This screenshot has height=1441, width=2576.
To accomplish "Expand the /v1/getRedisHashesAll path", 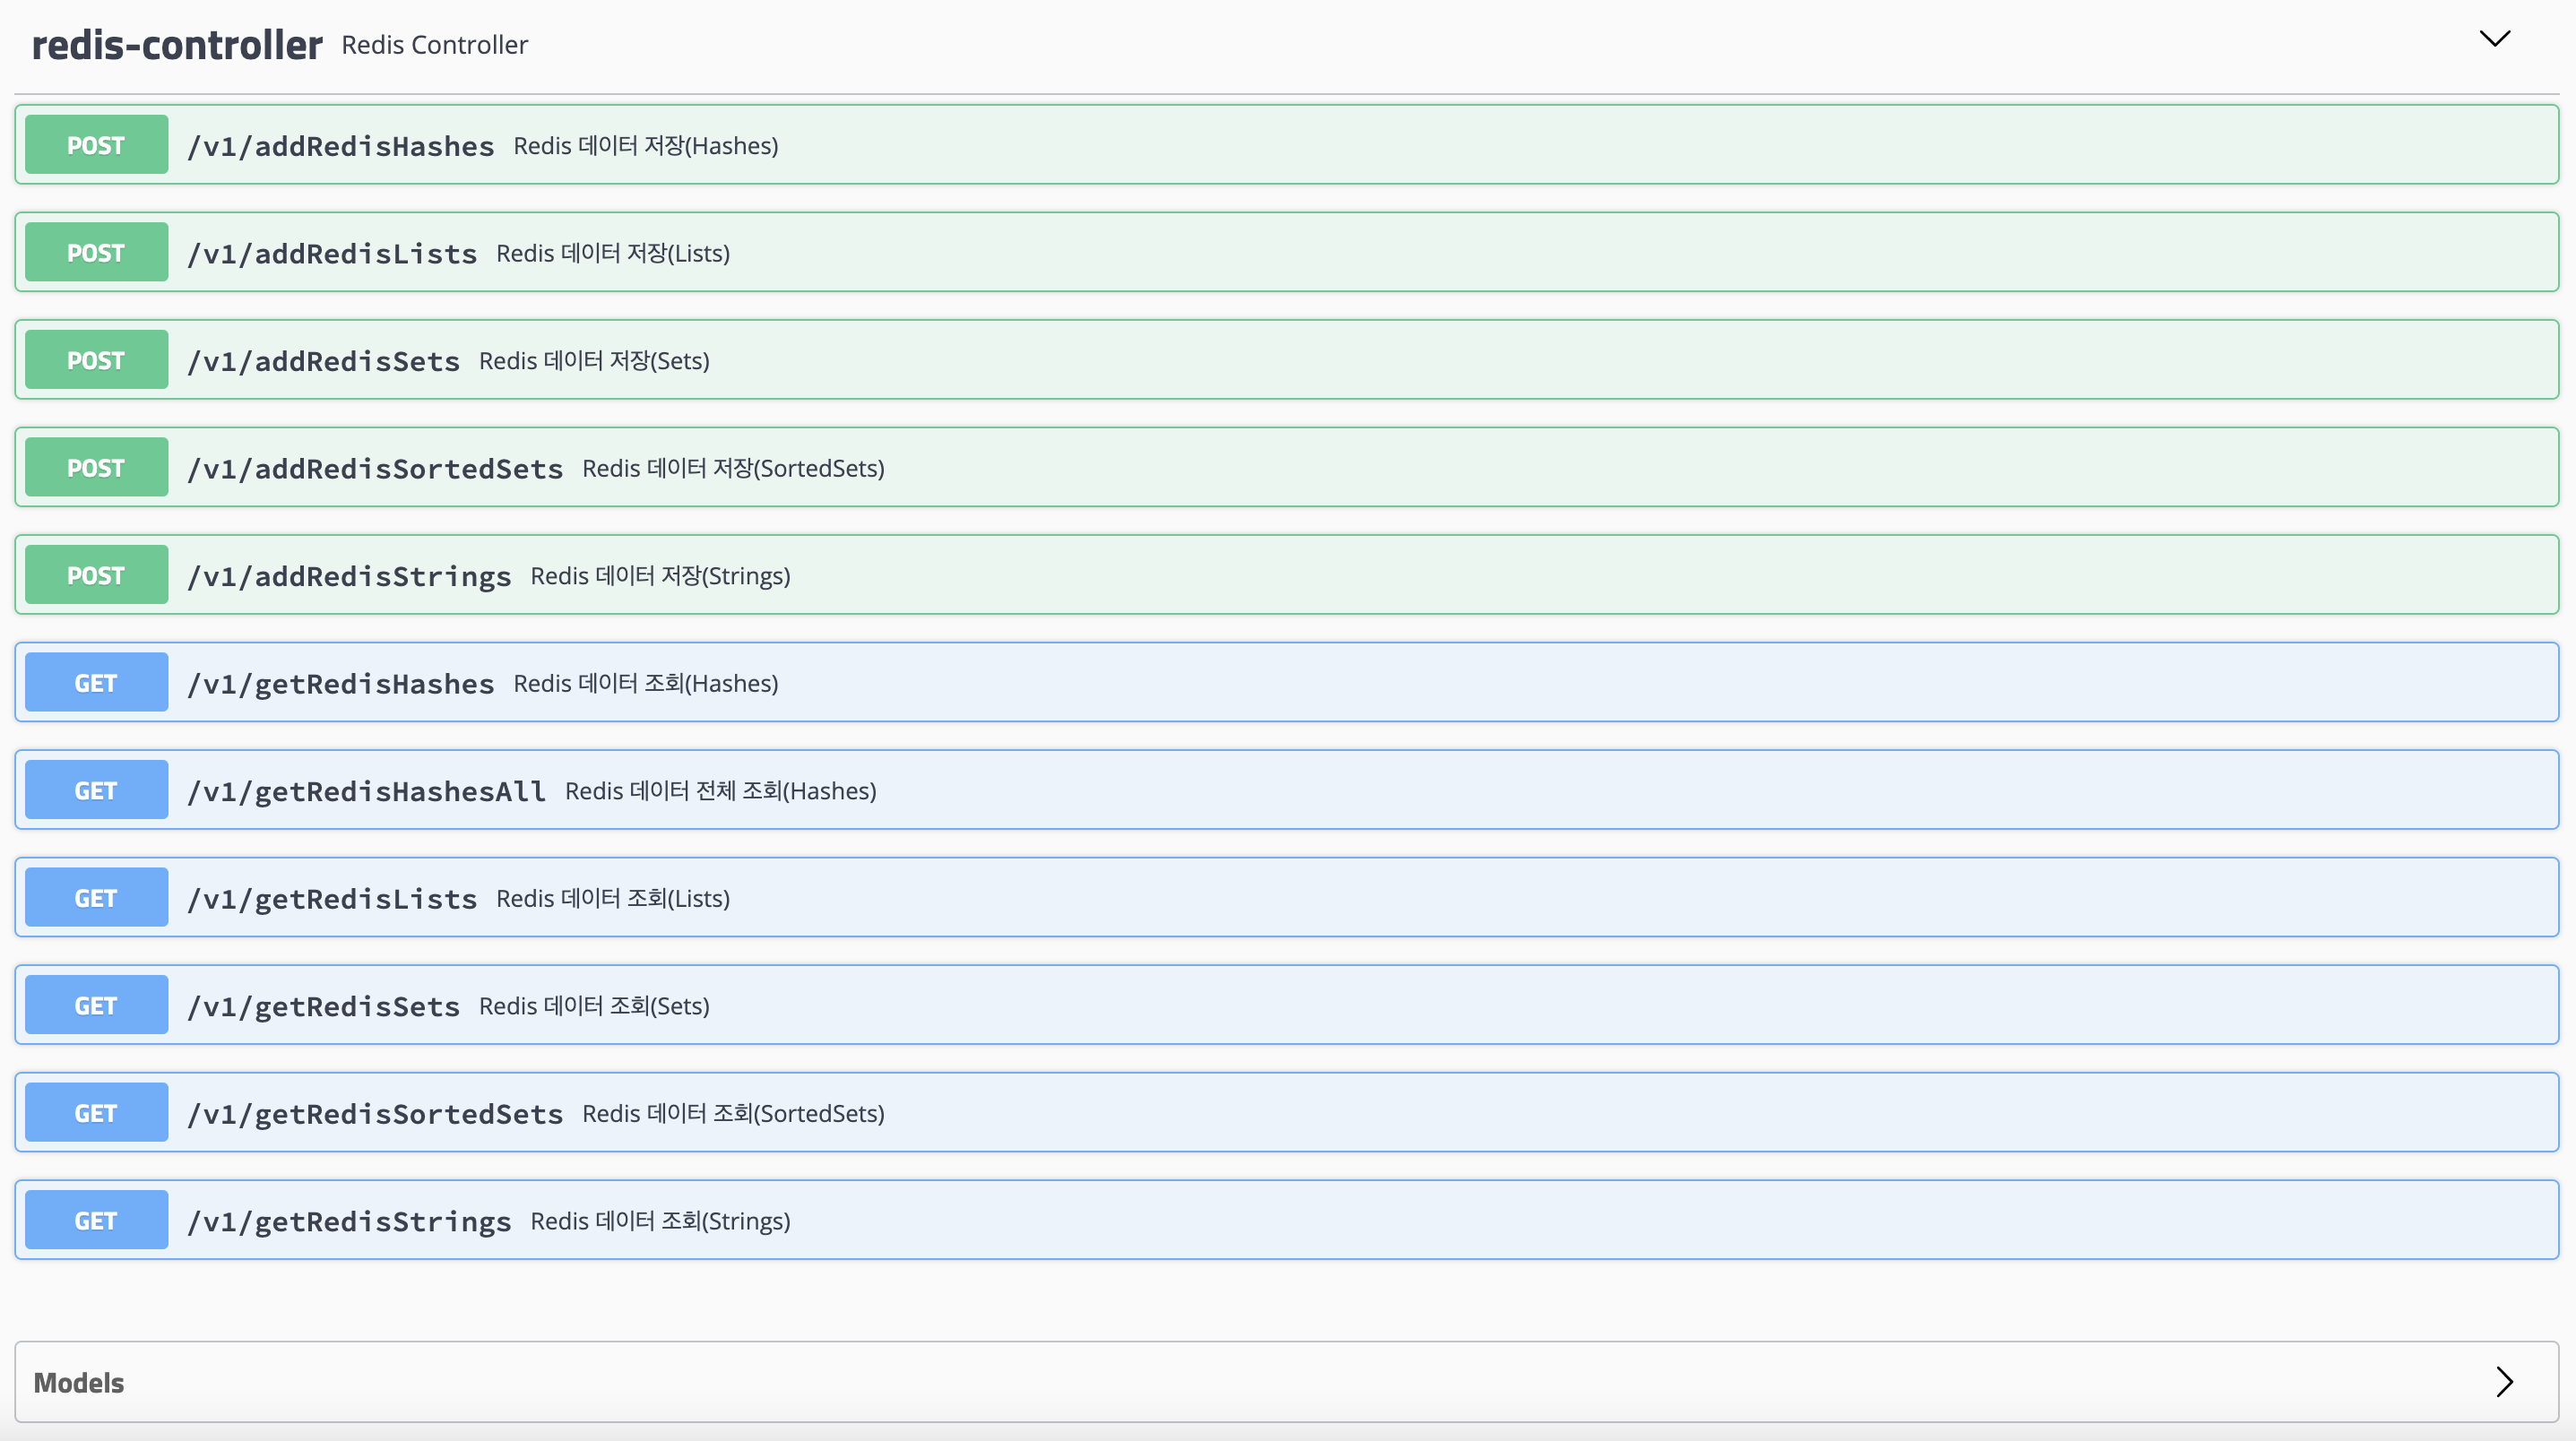I will [x=366, y=791].
